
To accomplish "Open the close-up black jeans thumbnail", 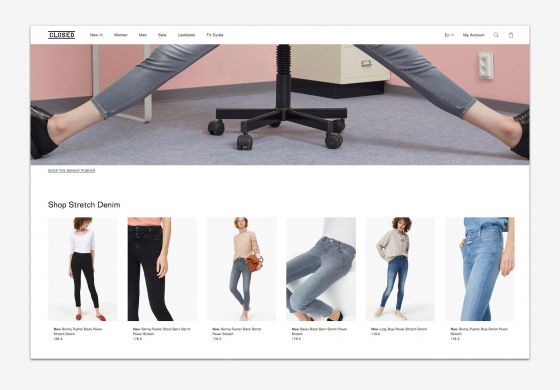I will 162,269.
